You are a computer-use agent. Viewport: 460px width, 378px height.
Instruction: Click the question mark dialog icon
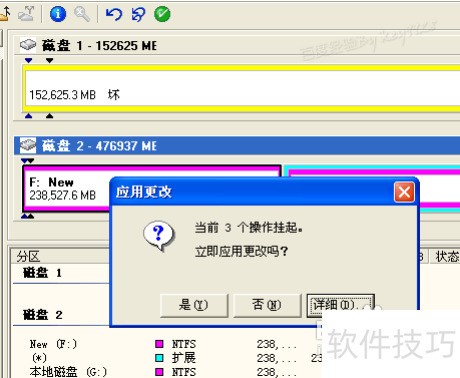[x=159, y=236]
